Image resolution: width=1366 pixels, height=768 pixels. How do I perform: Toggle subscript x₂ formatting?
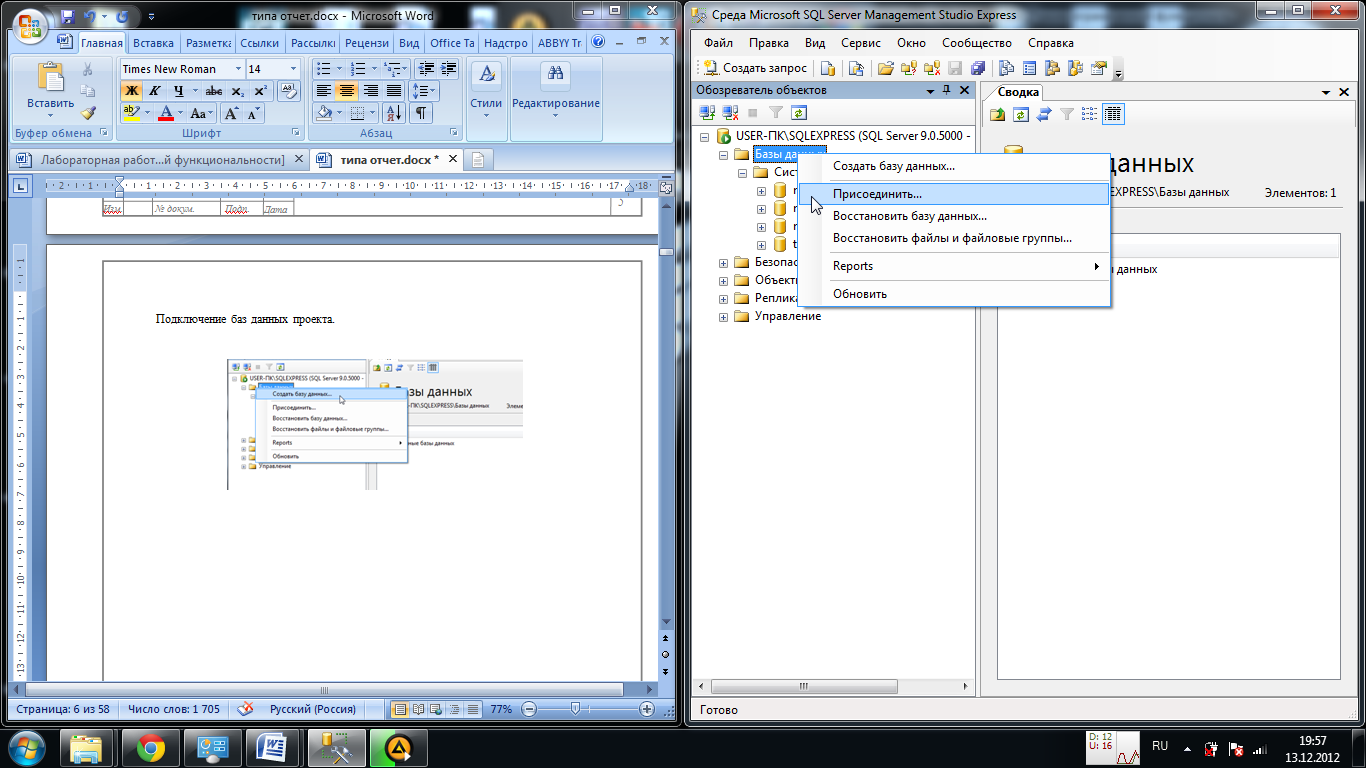point(237,91)
